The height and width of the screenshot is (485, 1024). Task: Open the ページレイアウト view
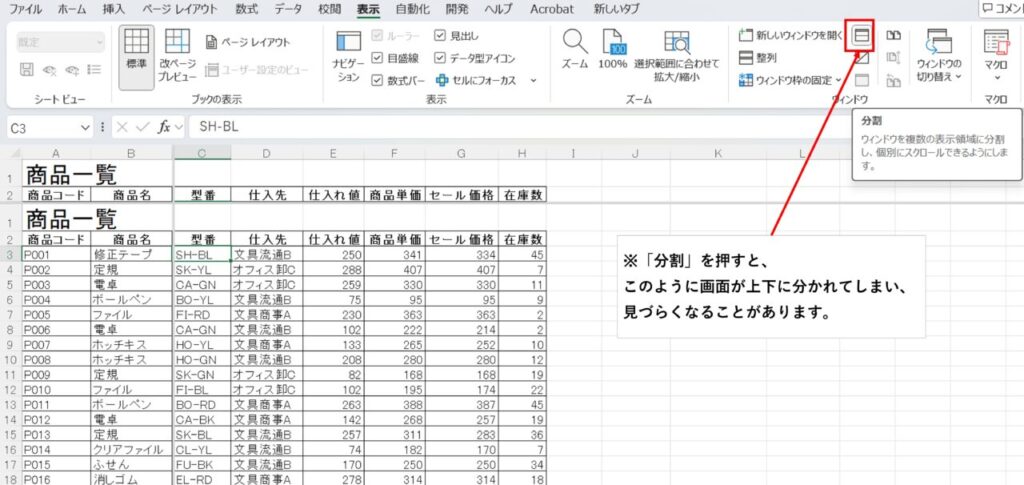click(248, 42)
